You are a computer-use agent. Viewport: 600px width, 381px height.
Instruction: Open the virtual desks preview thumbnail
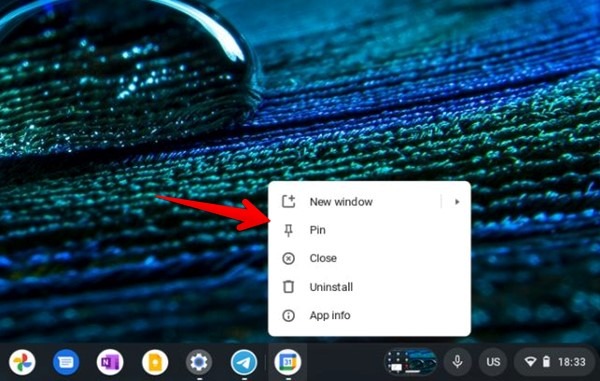point(410,362)
